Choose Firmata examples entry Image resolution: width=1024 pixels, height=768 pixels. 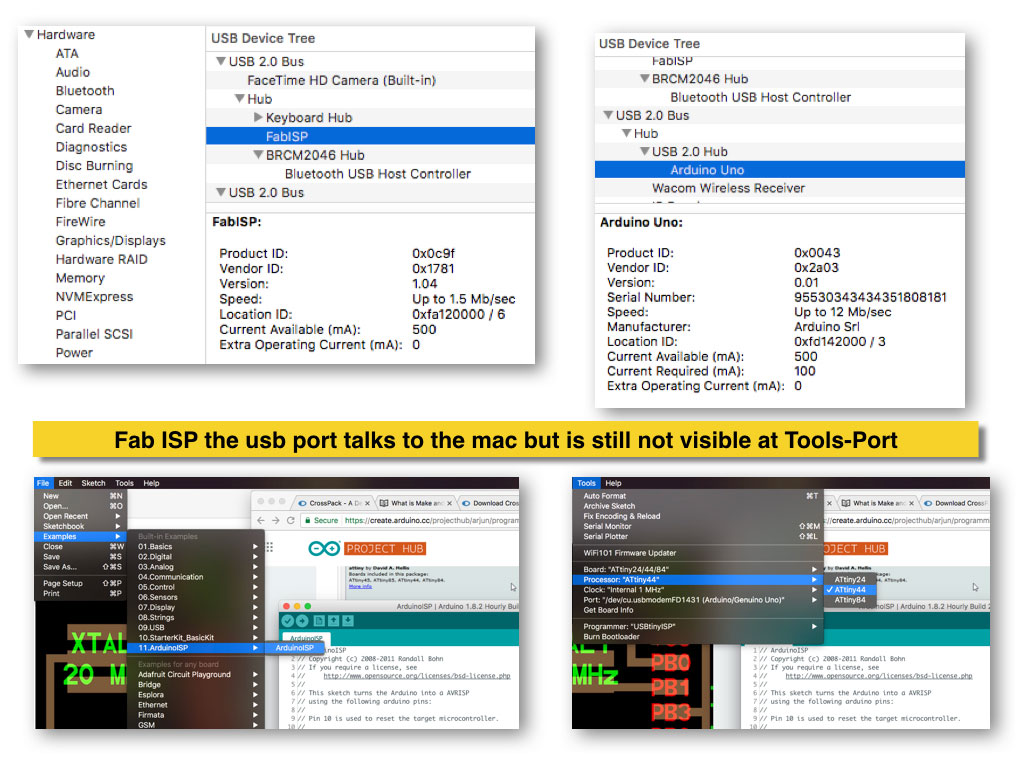click(196, 715)
